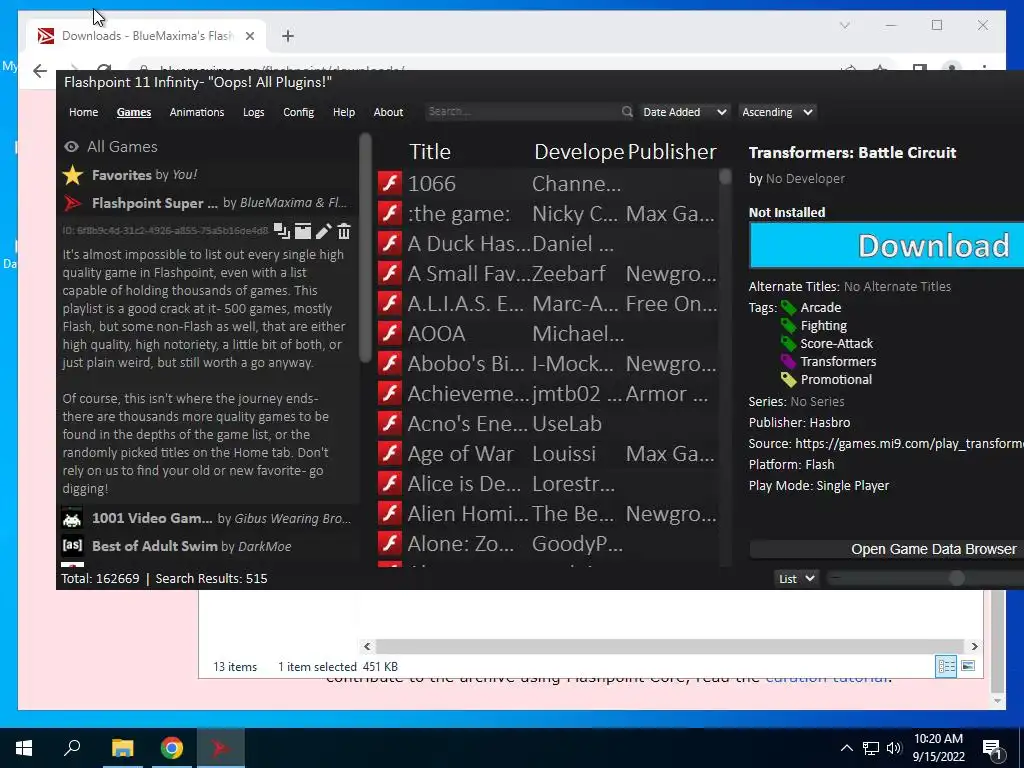Click the Edit Playlist pencil icon
Viewport: 1024px width, 768px height.
point(323,231)
